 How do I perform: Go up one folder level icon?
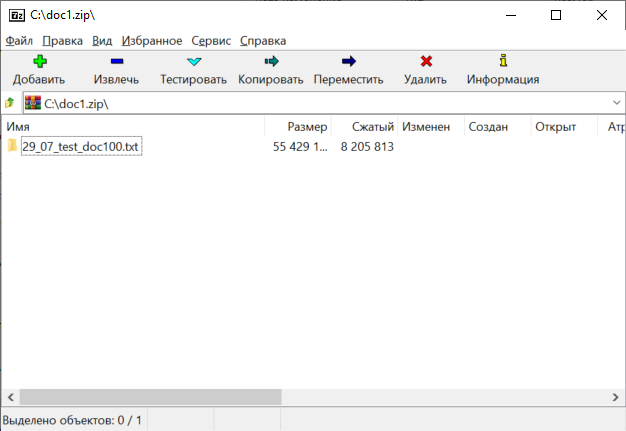pyautogui.click(x=10, y=103)
